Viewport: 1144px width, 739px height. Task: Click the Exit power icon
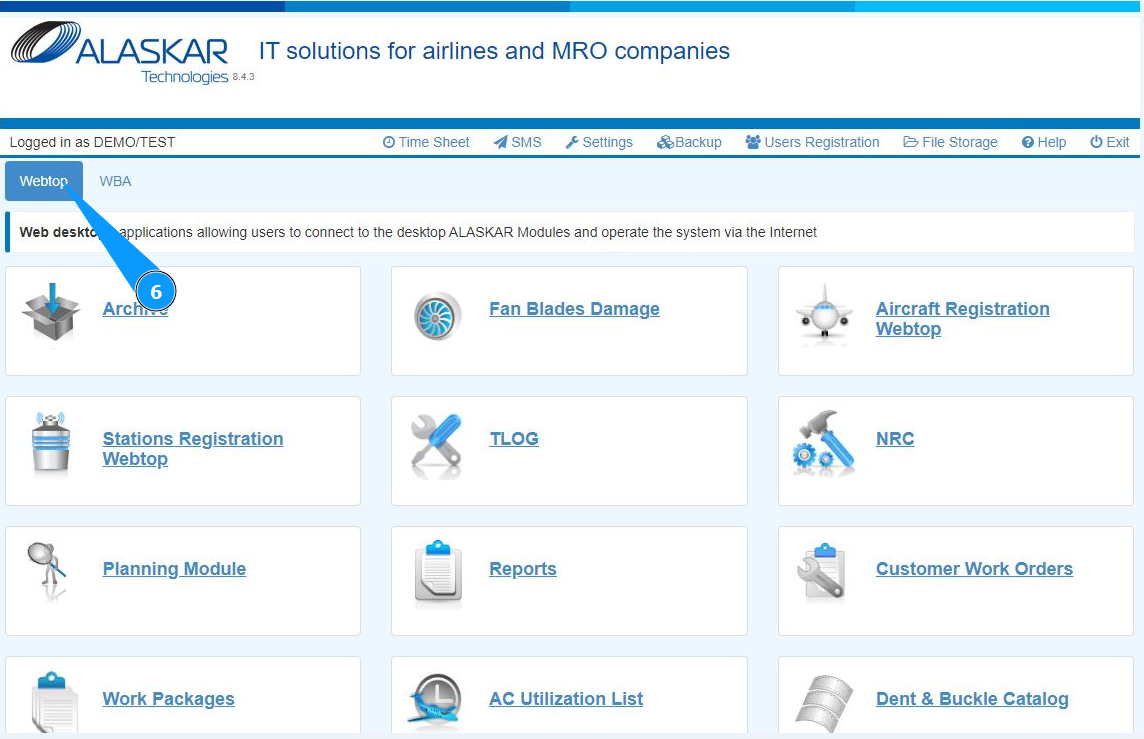pyautogui.click(x=1096, y=142)
